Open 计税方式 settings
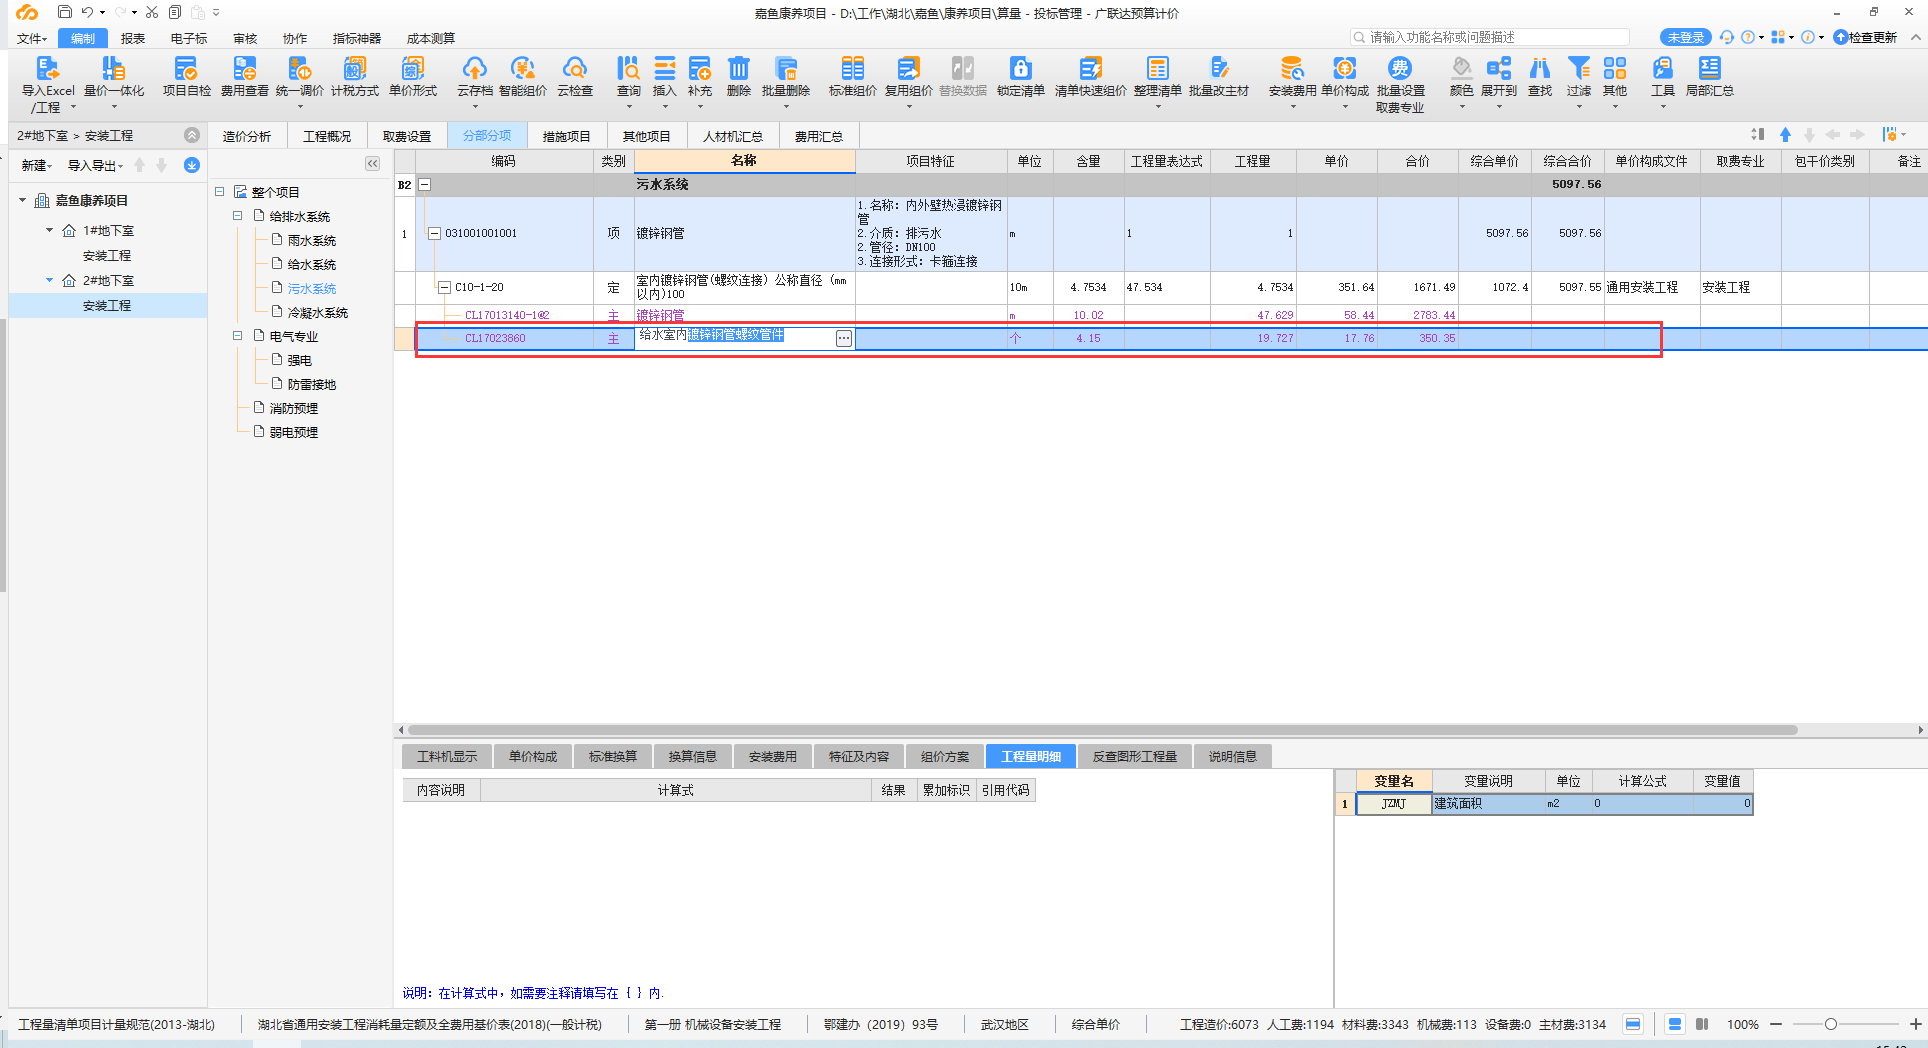Screen dimensions: 1928x1048 (355, 77)
